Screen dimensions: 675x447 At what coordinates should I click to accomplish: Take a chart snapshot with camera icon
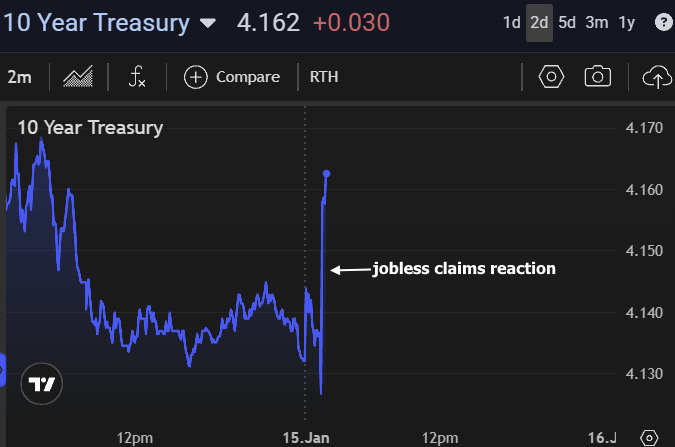click(598, 77)
